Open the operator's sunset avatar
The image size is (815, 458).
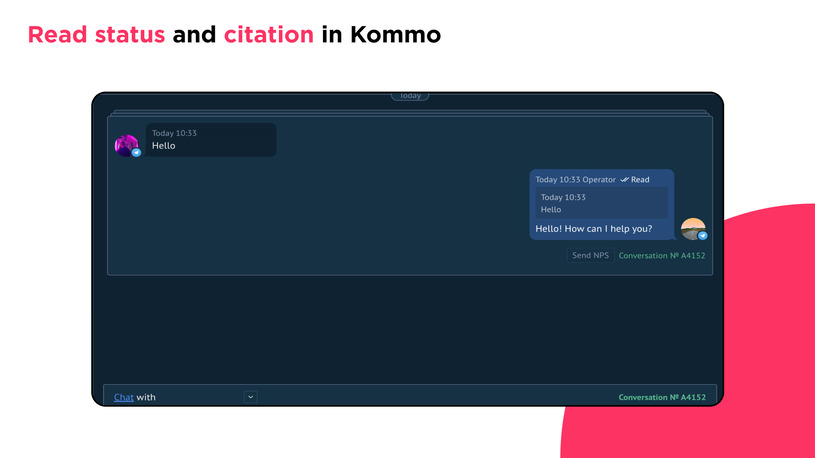693,229
